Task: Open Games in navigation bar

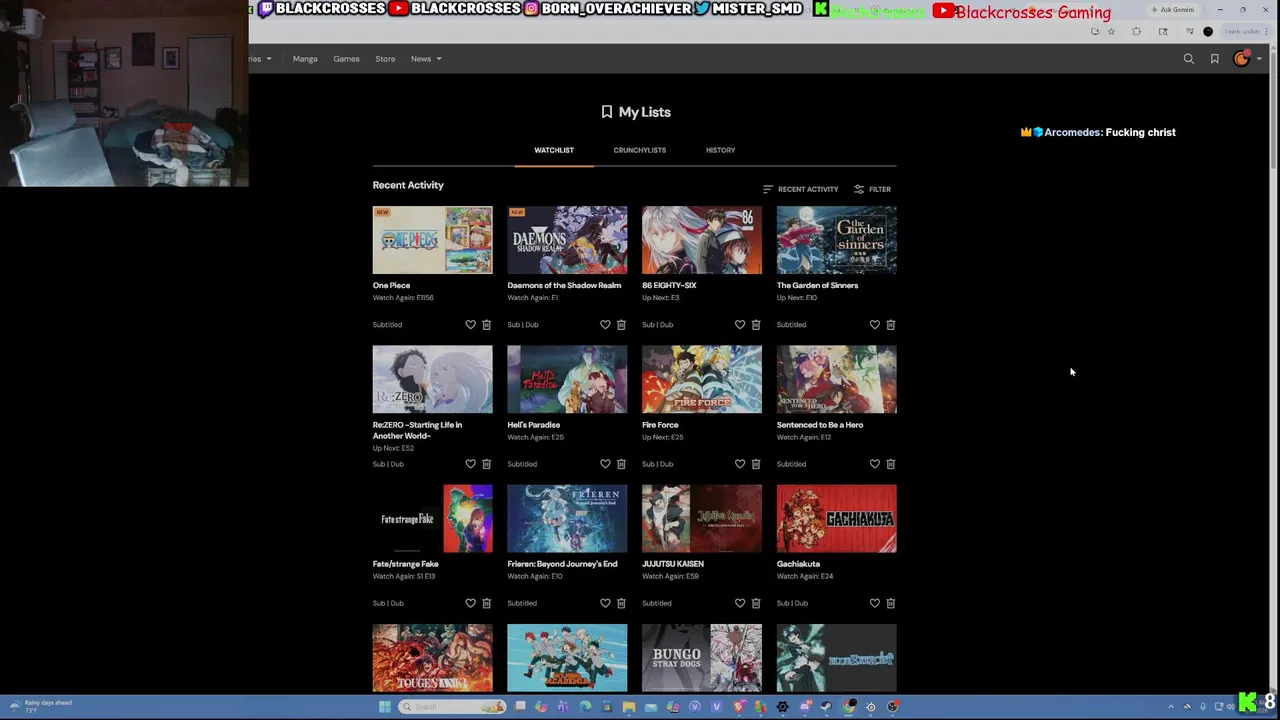Action: (x=346, y=59)
